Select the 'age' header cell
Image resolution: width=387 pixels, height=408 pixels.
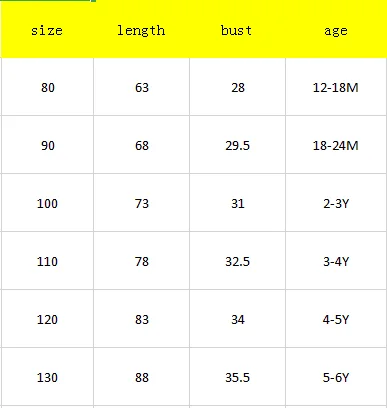pyautogui.click(x=336, y=30)
